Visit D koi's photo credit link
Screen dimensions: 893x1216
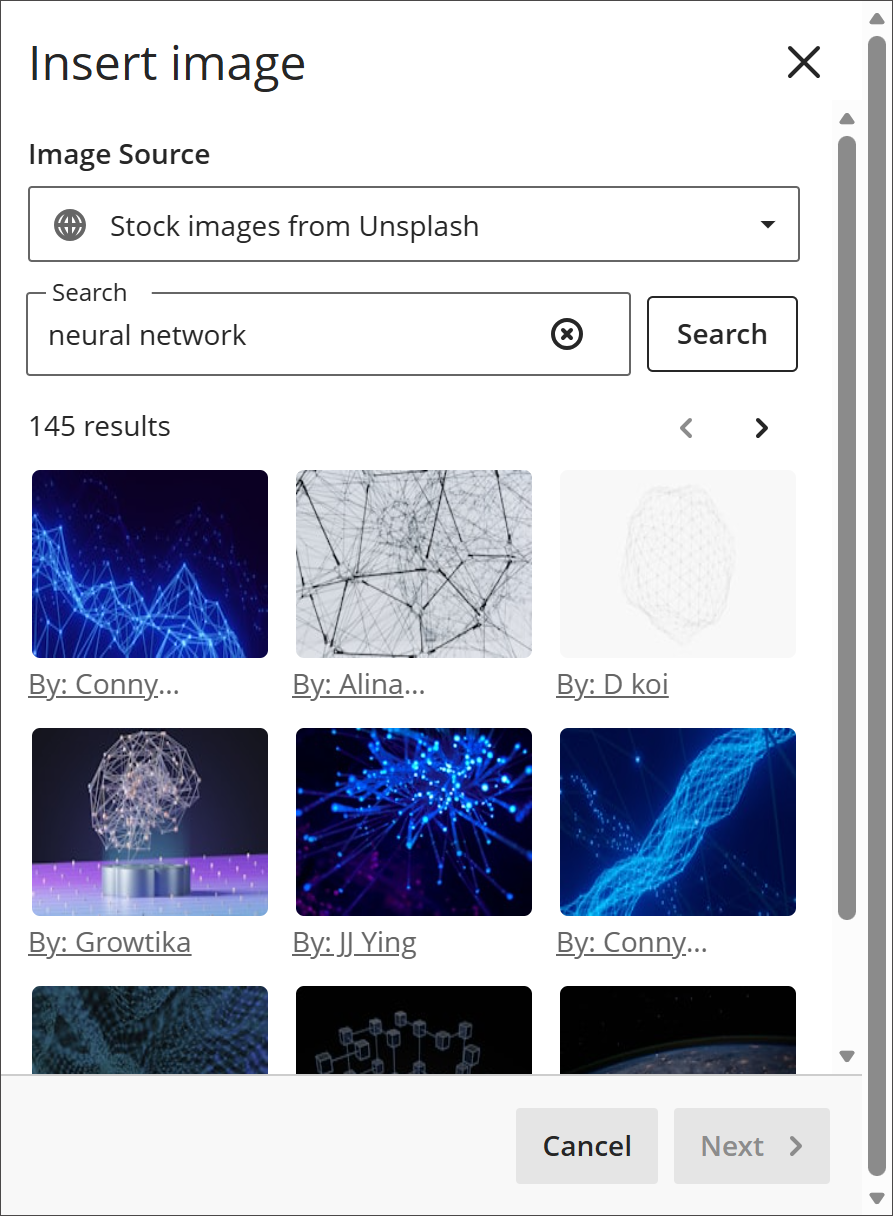pyautogui.click(x=612, y=684)
